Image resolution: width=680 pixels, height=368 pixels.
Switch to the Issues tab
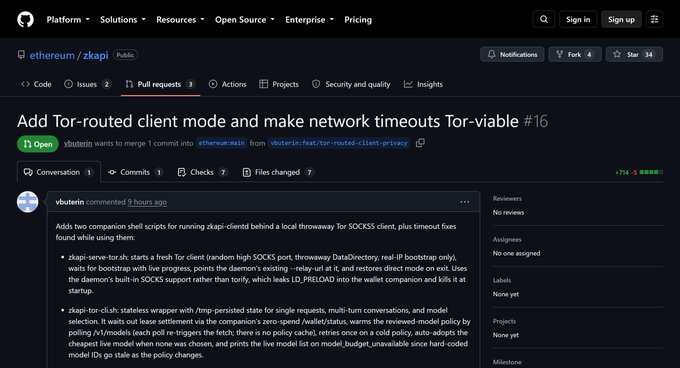pyautogui.click(x=87, y=84)
